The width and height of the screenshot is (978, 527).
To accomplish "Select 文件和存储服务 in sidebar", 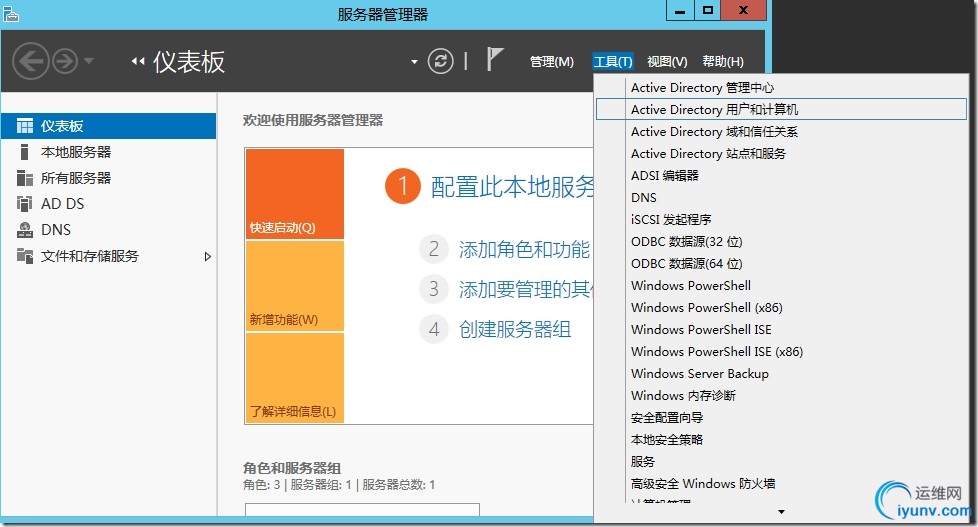I will tap(90, 256).
